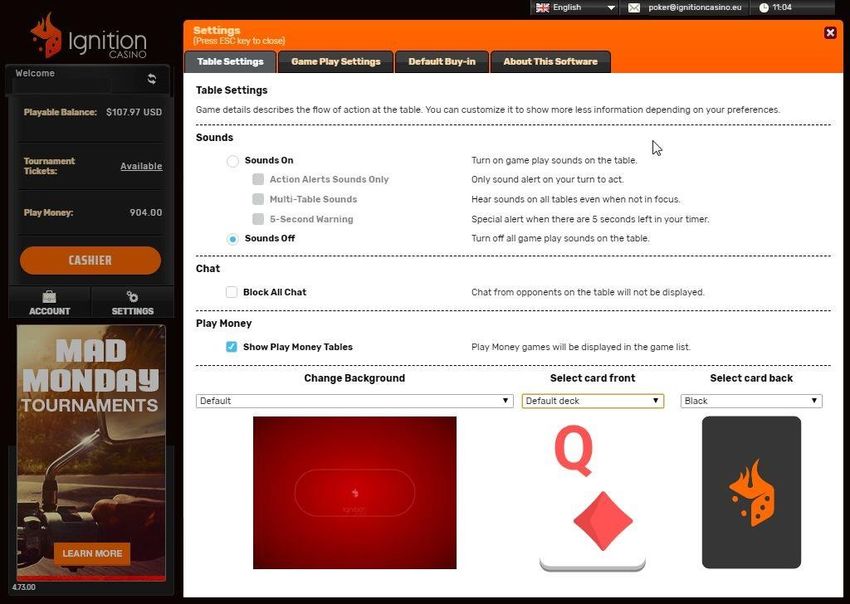Click the clock icon in top bar
Viewport: 850px width, 604px height.
pos(764,8)
